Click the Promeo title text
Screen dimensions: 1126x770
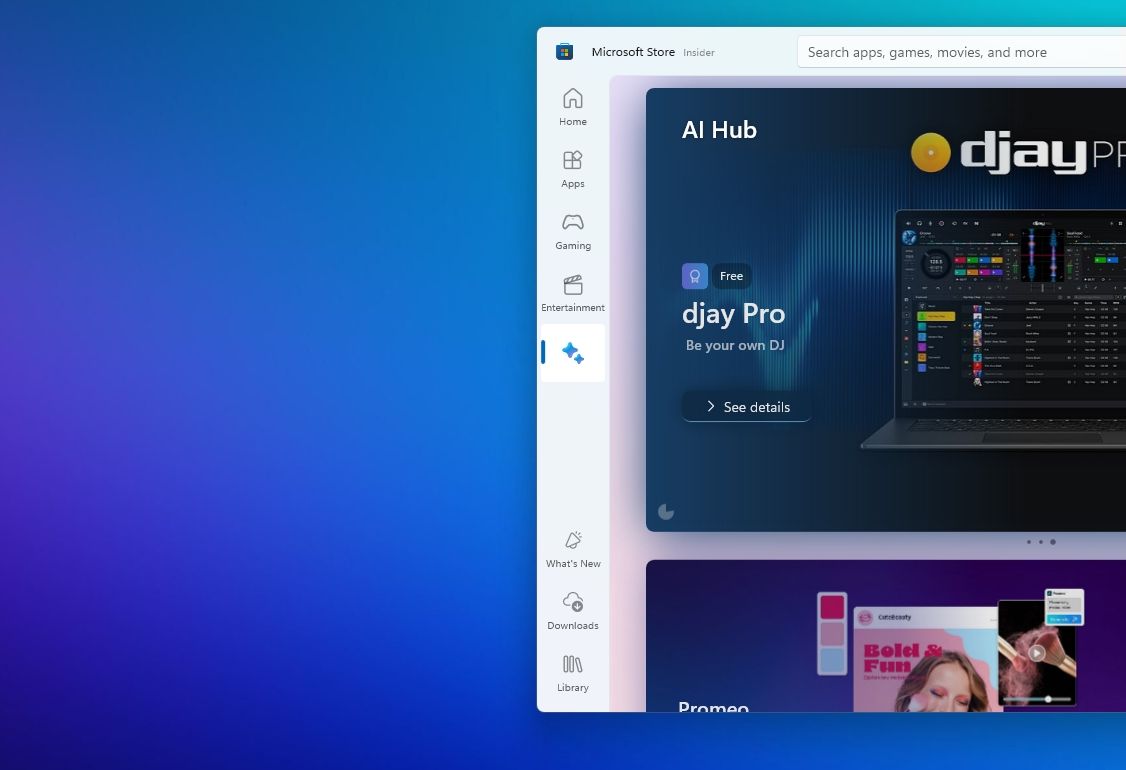pos(713,706)
